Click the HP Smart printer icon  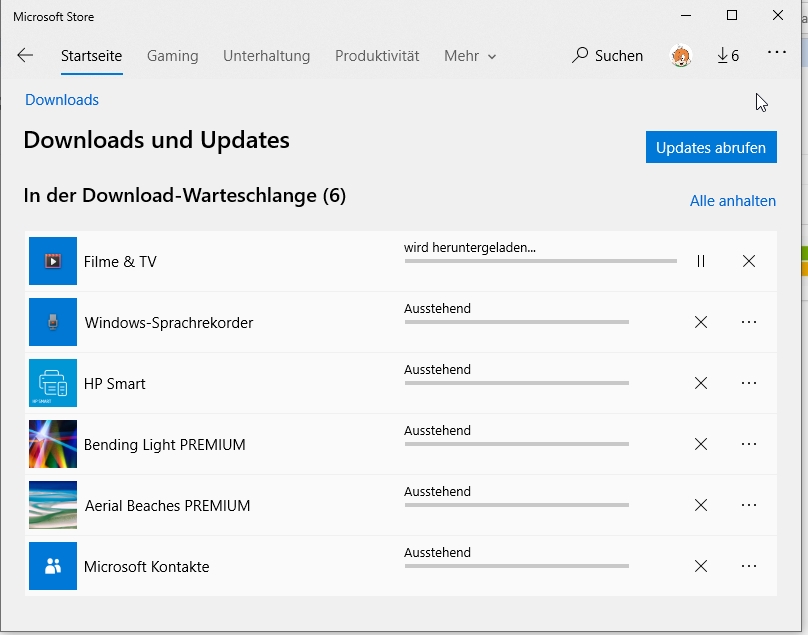coord(53,383)
